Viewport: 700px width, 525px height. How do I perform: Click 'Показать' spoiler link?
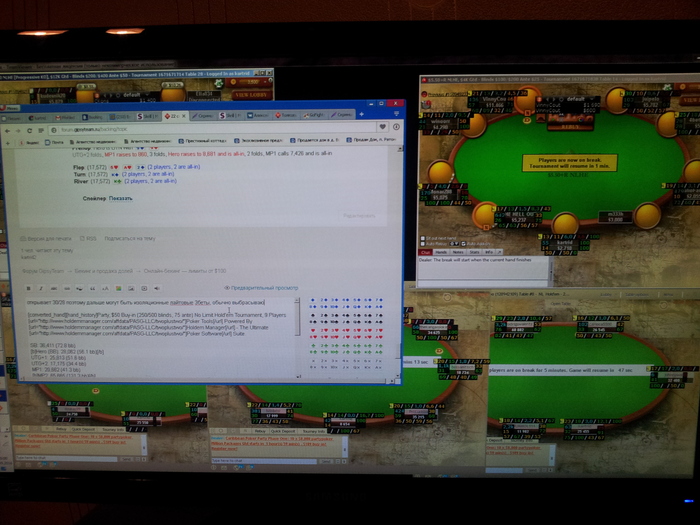pos(121,198)
